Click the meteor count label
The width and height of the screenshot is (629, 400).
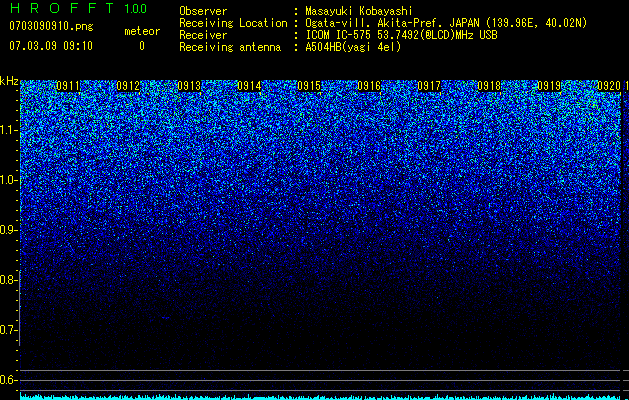[142, 31]
